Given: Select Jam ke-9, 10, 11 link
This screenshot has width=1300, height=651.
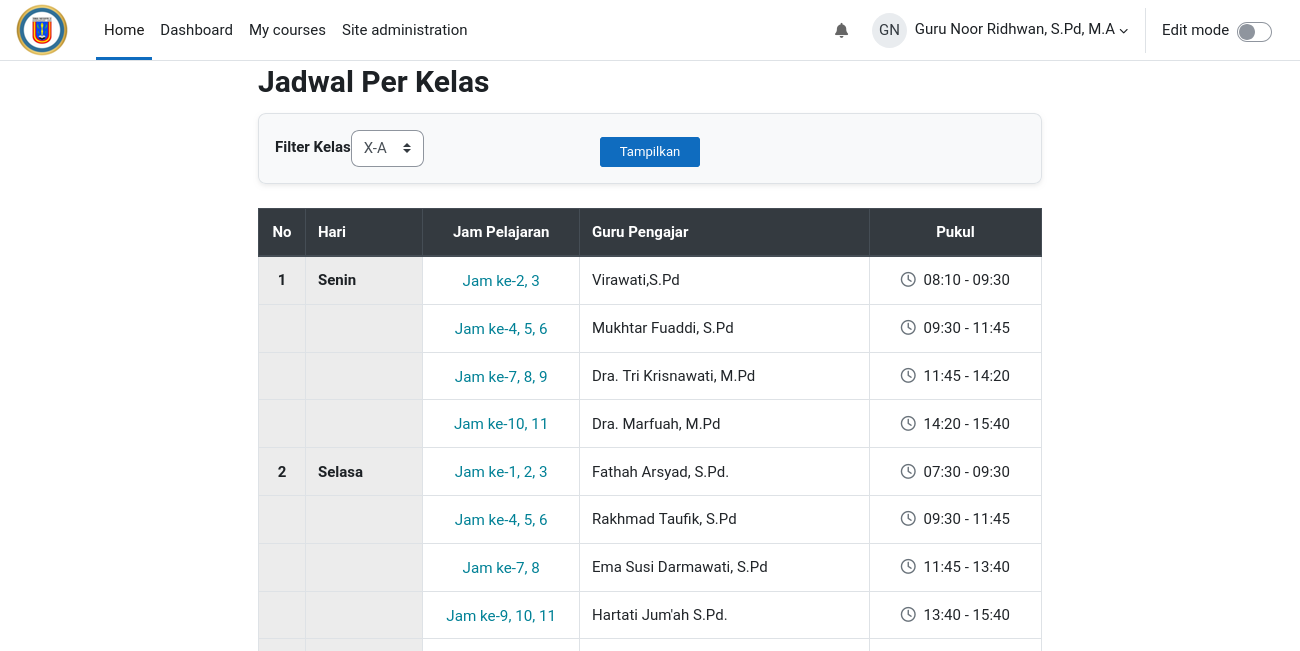Looking at the screenshot, I should tap(501, 616).
